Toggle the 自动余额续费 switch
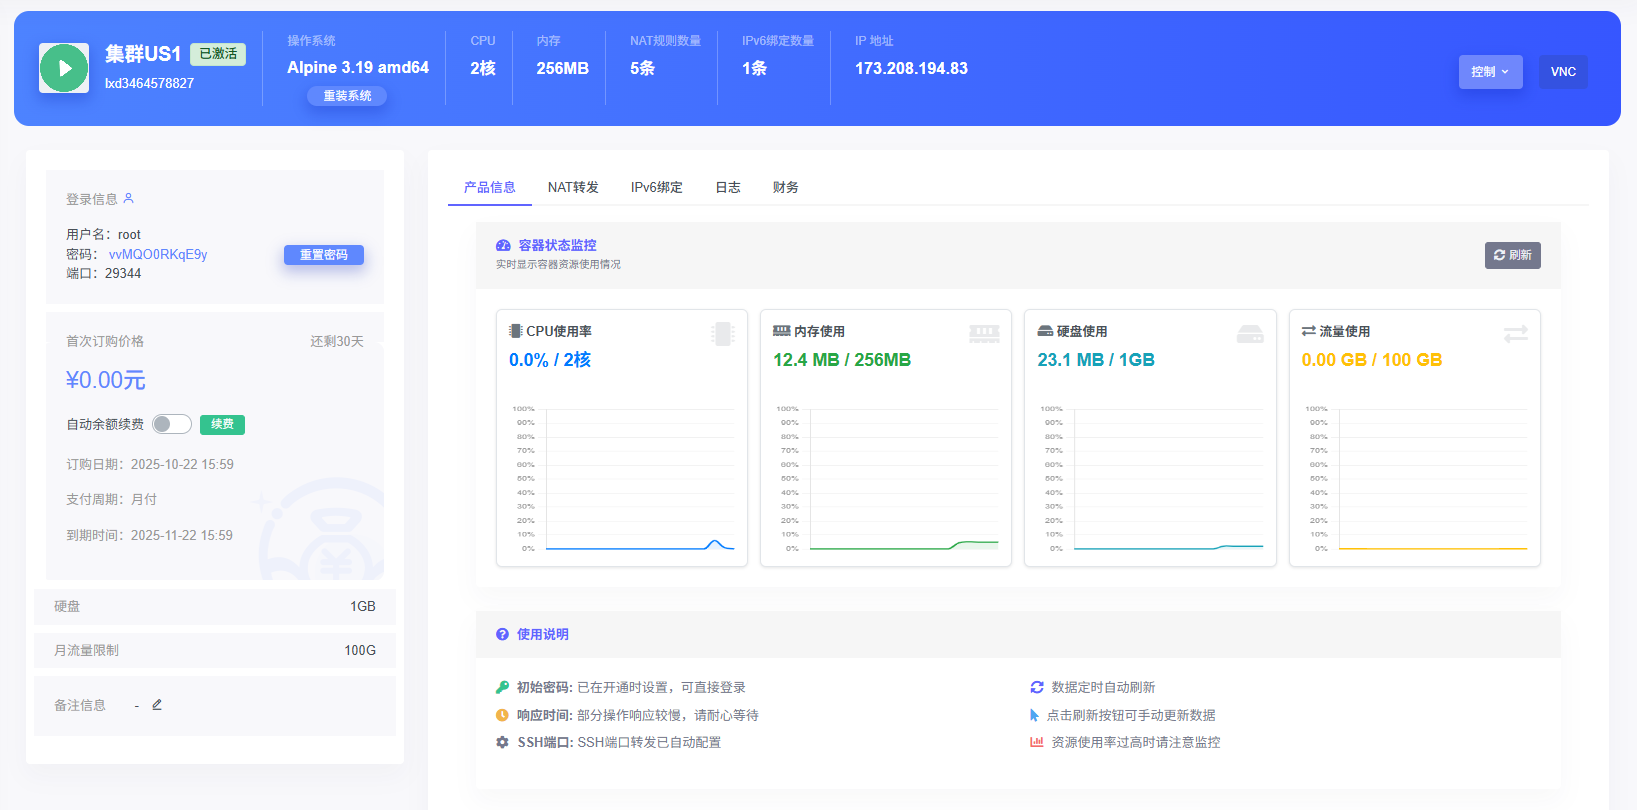Image resolution: width=1637 pixels, height=810 pixels. (x=171, y=424)
